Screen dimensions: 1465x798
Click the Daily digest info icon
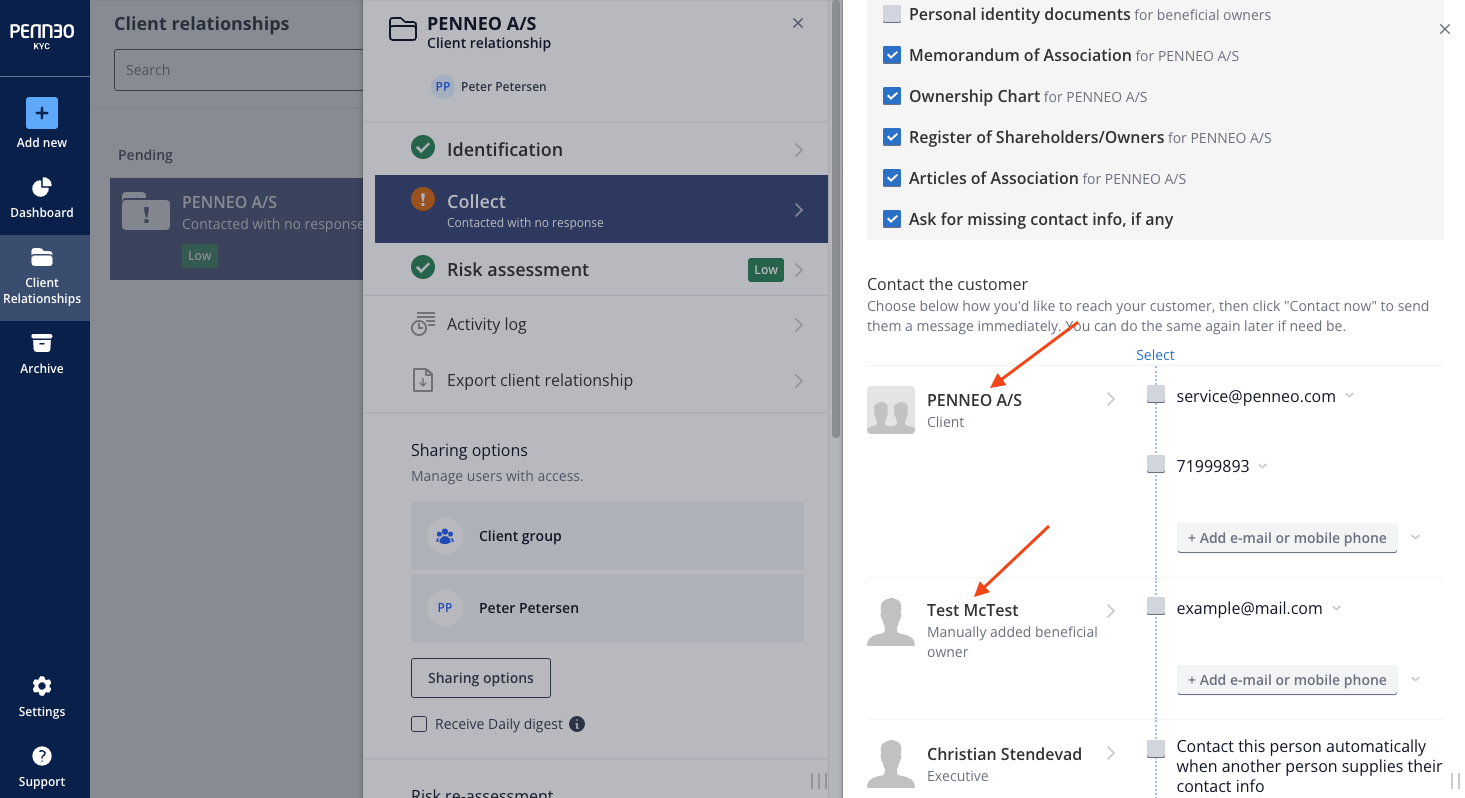[577, 724]
